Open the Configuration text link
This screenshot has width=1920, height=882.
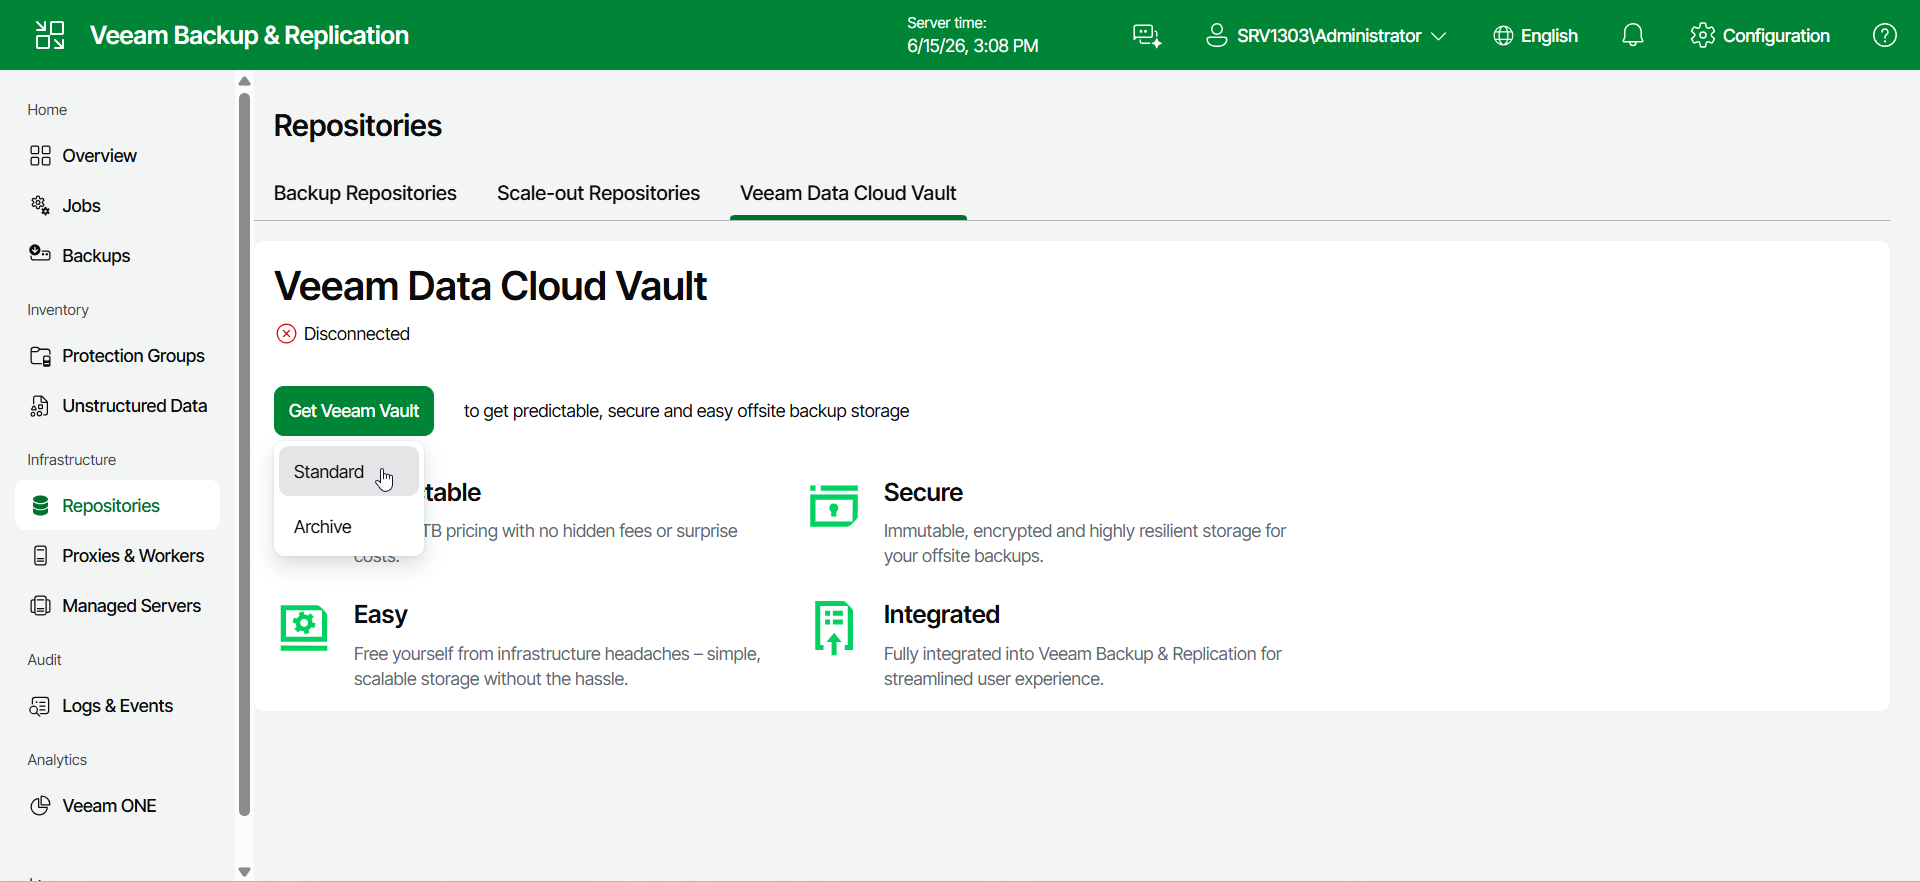(x=1776, y=36)
